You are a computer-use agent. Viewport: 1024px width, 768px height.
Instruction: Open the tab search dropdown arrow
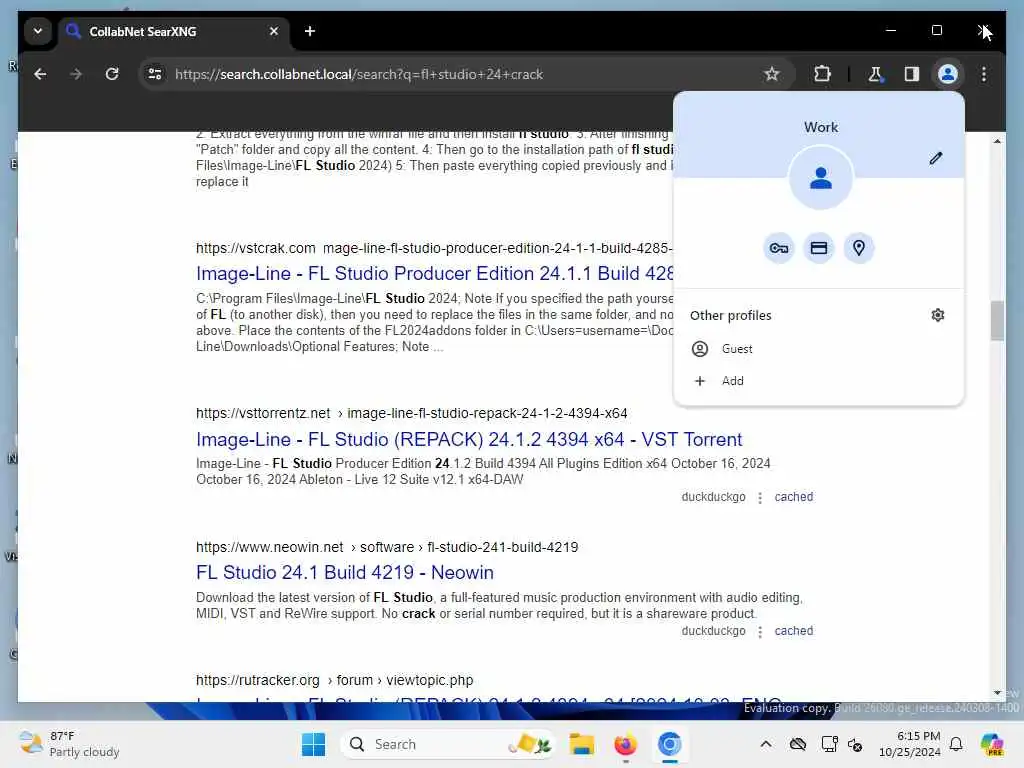(x=38, y=31)
